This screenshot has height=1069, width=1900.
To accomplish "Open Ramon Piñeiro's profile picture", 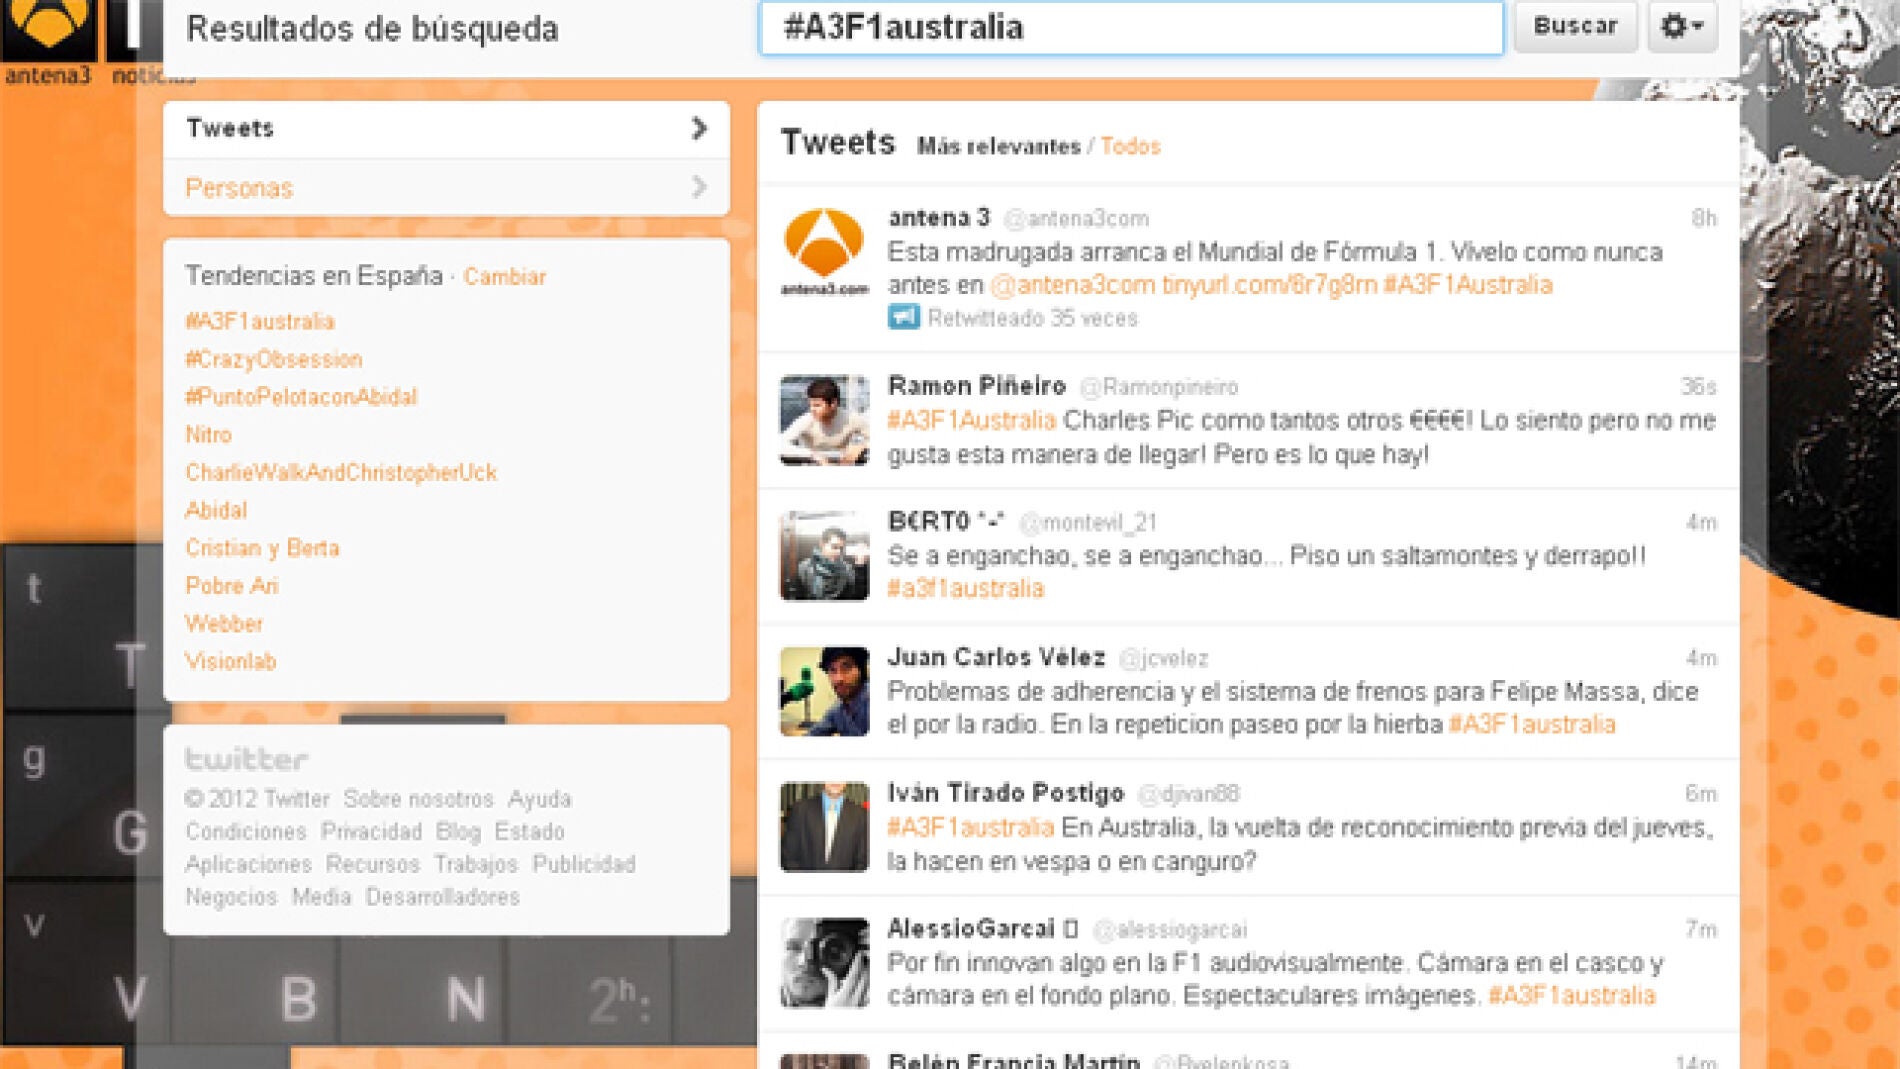I will click(824, 419).
